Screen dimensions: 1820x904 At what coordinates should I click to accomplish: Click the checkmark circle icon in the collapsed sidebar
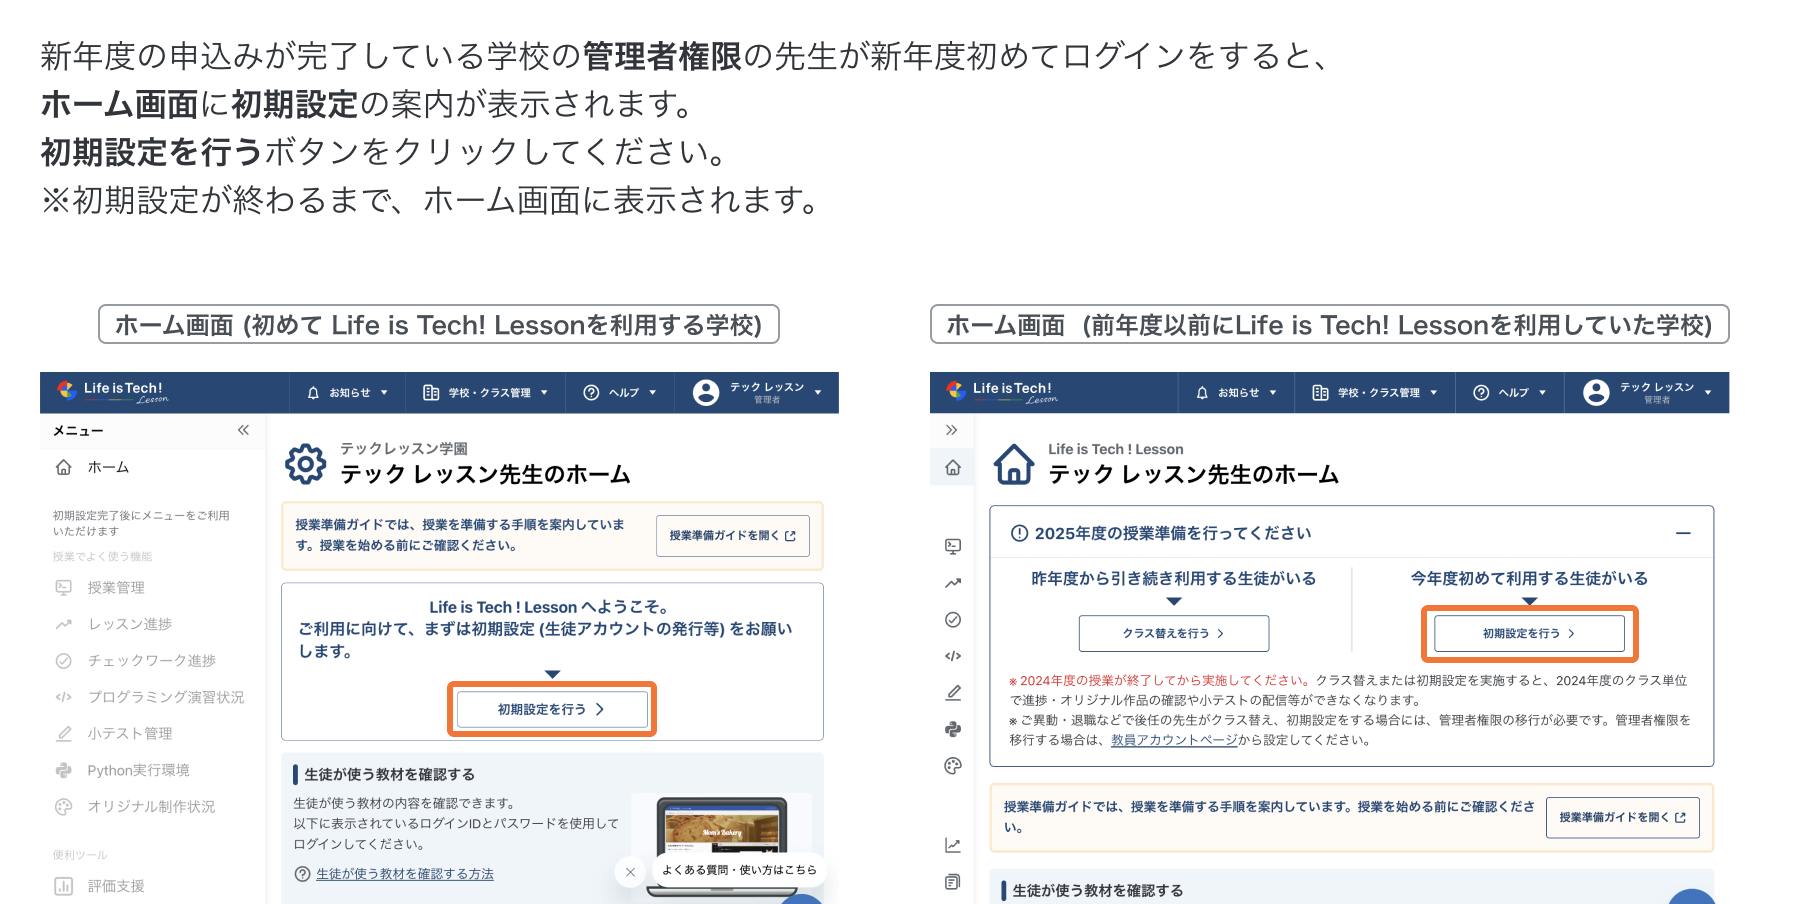click(x=953, y=620)
